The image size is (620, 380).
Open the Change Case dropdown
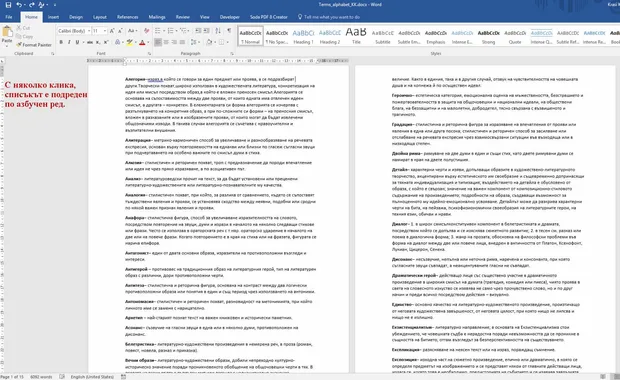tap(132, 31)
